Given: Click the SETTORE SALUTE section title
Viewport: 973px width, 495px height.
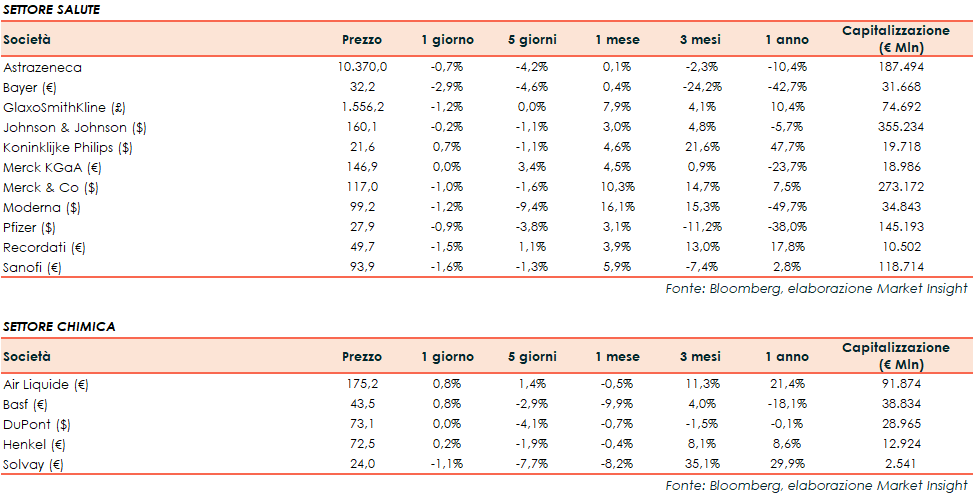Looking at the screenshot, I should (x=52, y=10).
